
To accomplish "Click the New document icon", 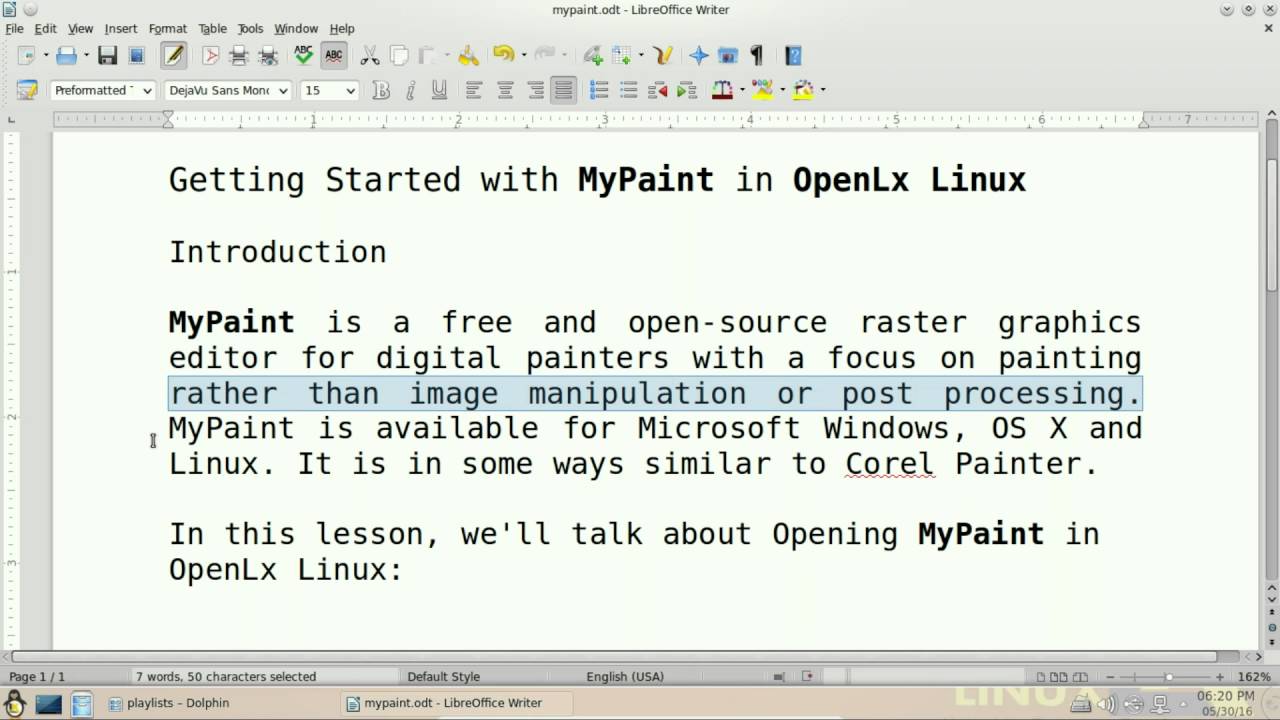I will (x=27, y=56).
